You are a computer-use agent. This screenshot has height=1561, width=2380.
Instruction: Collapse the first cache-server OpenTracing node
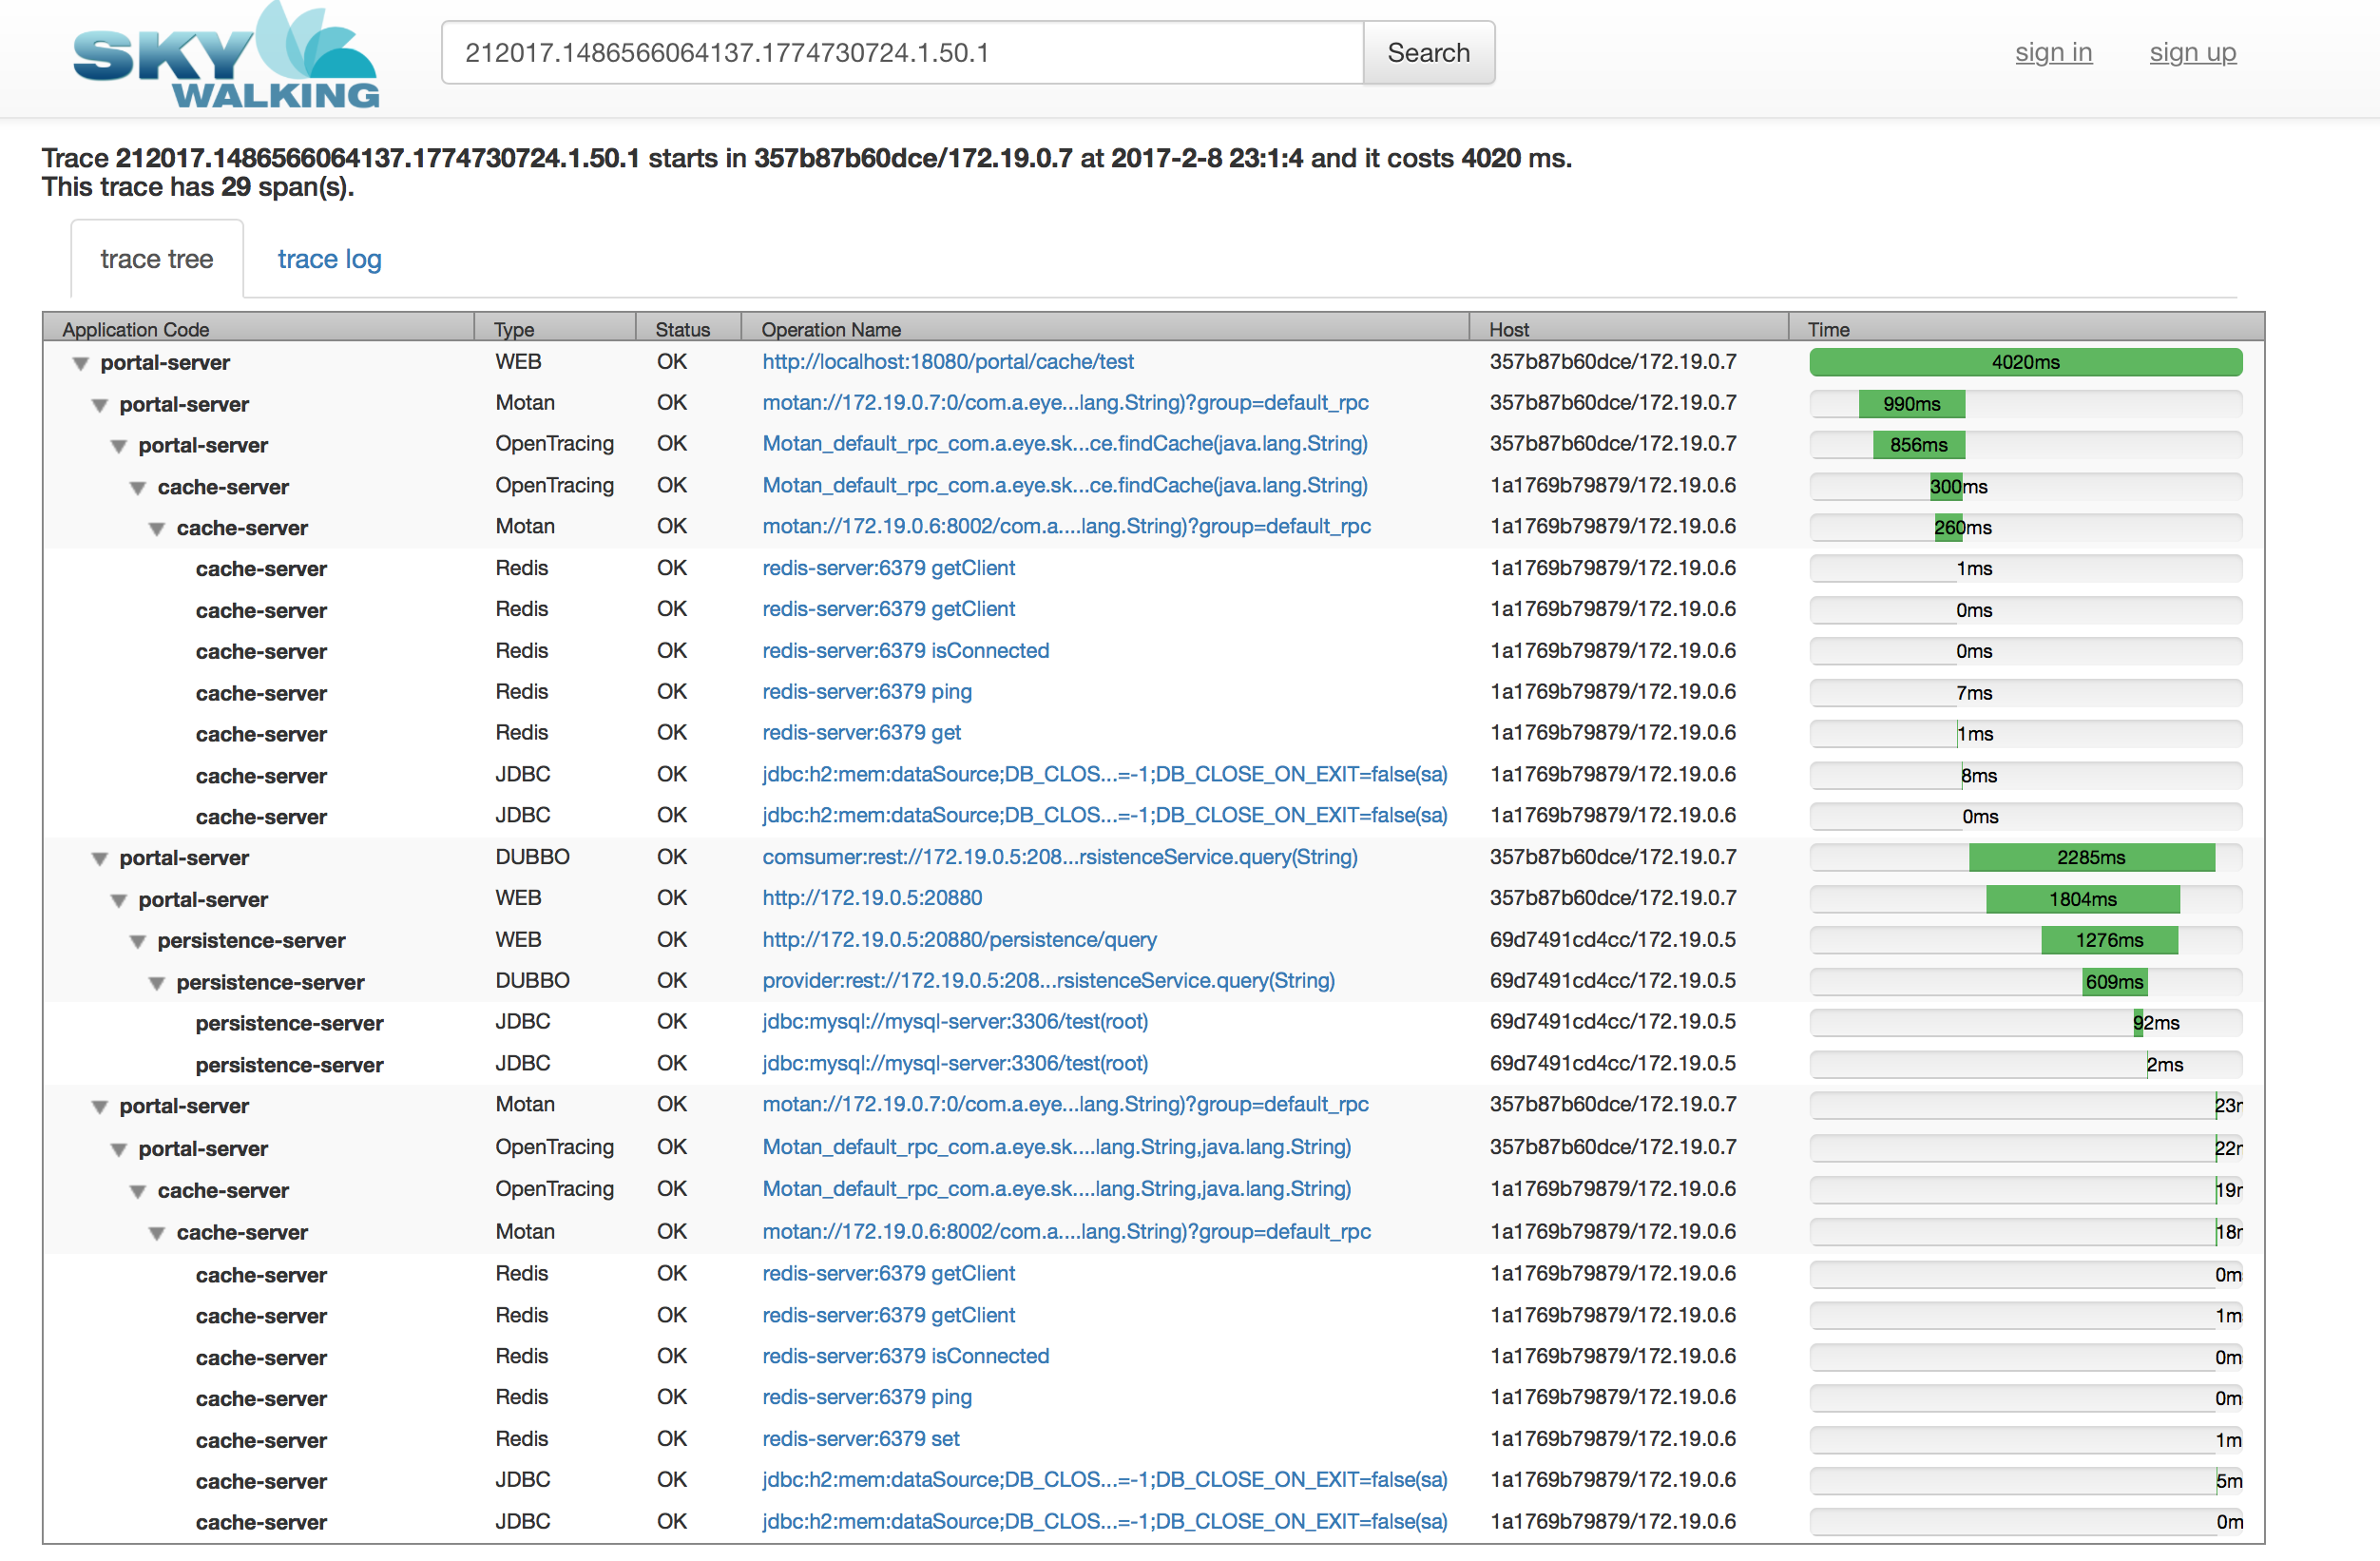click(x=138, y=488)
